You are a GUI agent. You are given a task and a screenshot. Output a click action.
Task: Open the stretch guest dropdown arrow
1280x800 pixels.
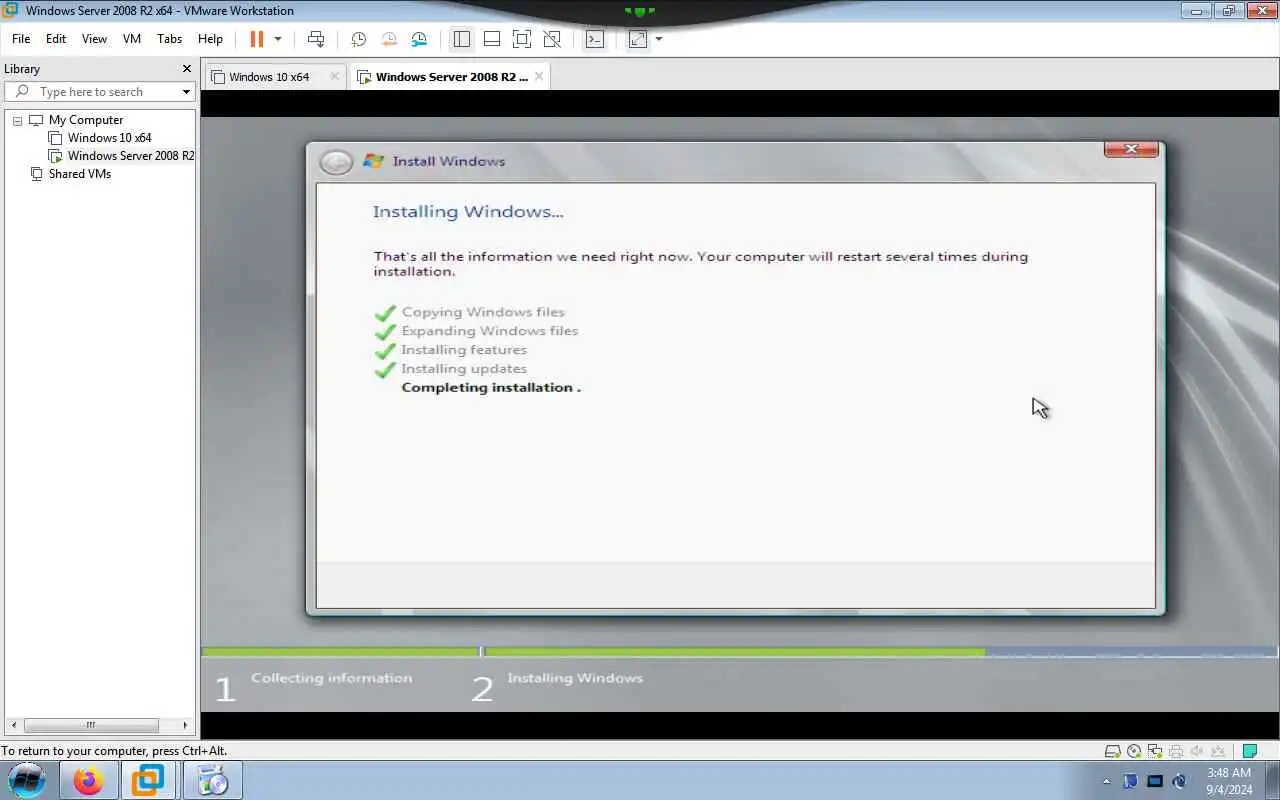coord(659,39)
